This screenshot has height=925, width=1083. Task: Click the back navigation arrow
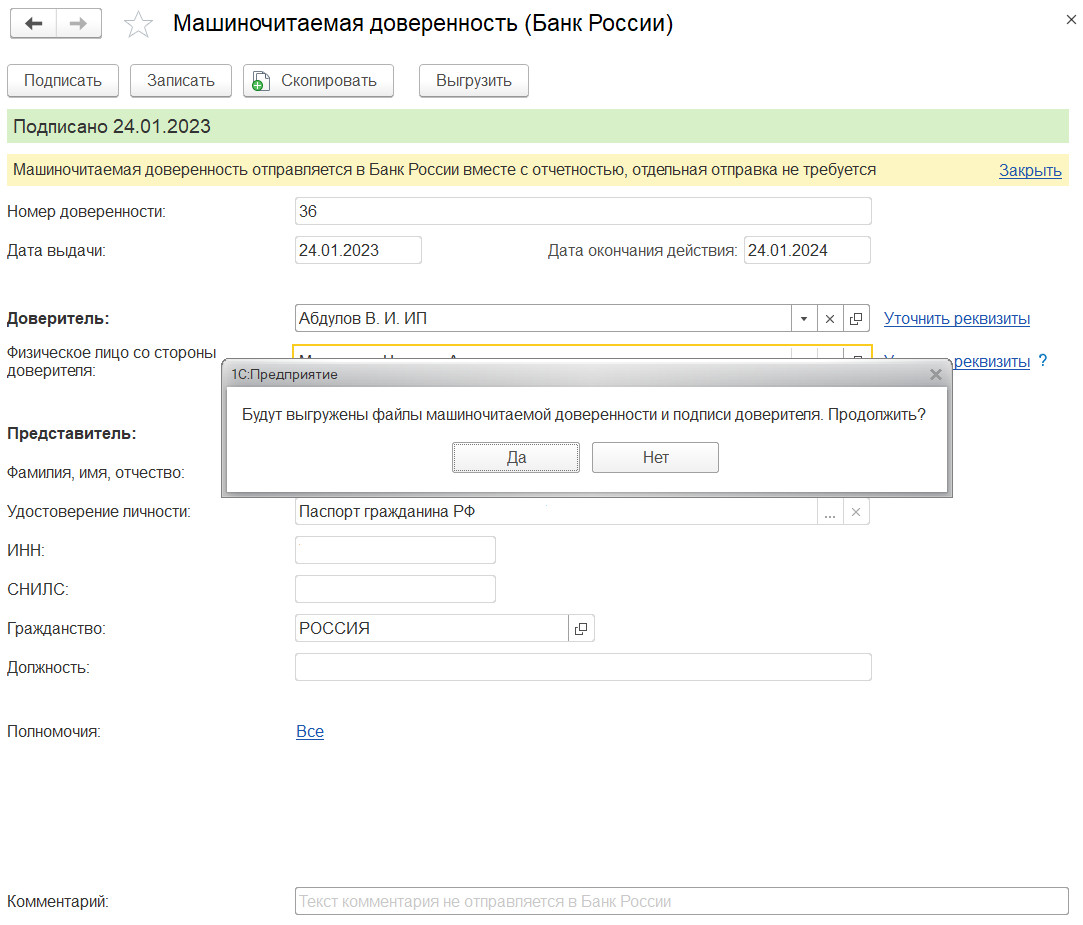(32, 24)
